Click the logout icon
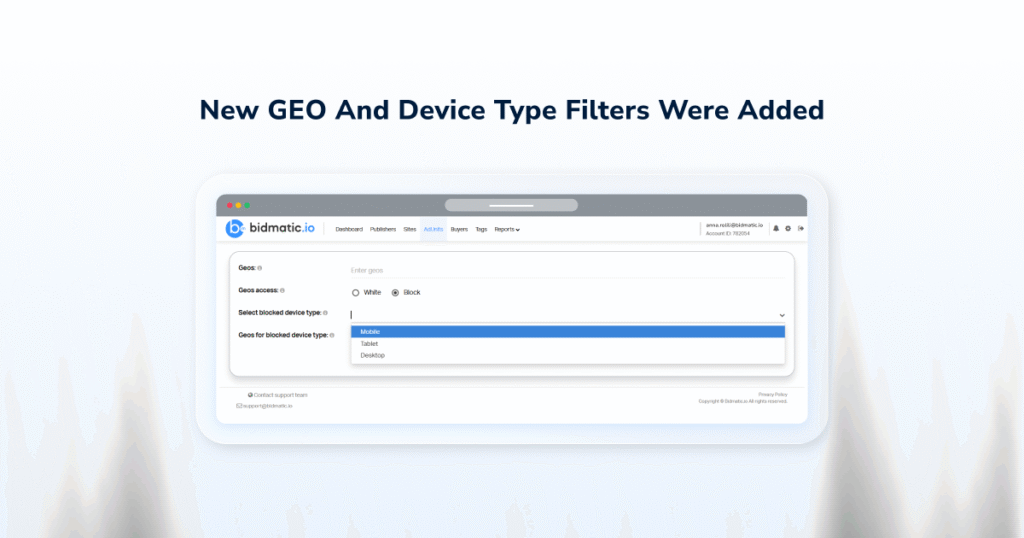Viewport: 1024px width, 538px height. pos(801,229)
